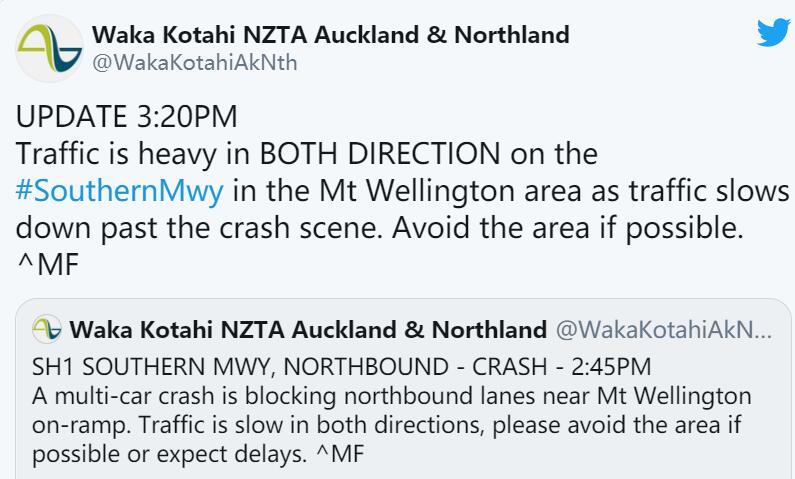The height and width of the screenshot is (479, 795).
Task: Open the Waka Kotahi profile avatar
Action: coord(49,49)
